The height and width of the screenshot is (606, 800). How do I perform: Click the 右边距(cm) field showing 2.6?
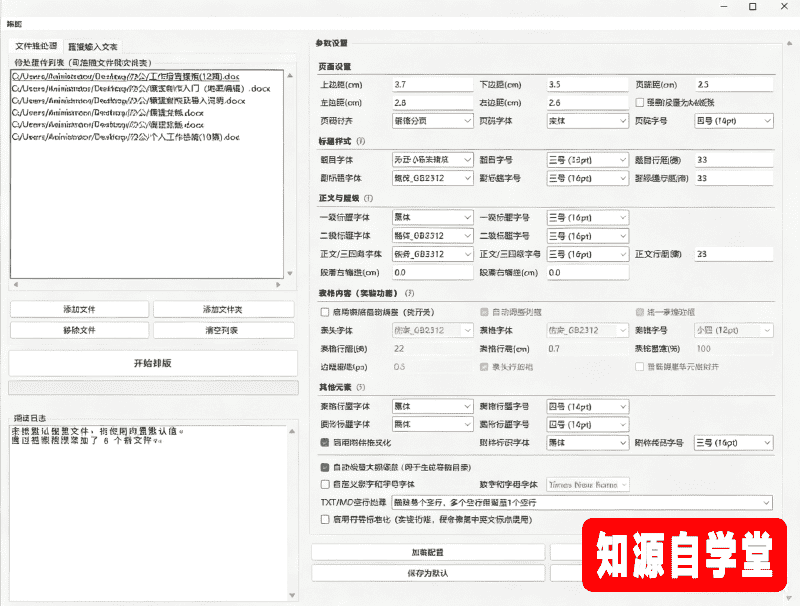point(587,103)
